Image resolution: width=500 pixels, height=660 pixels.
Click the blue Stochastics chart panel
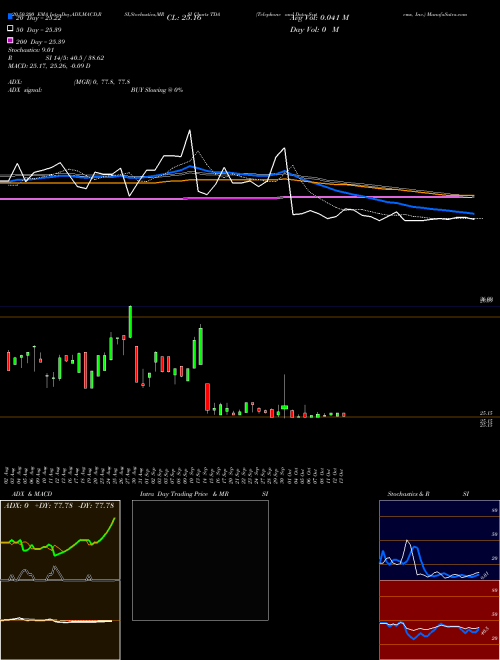439,540
